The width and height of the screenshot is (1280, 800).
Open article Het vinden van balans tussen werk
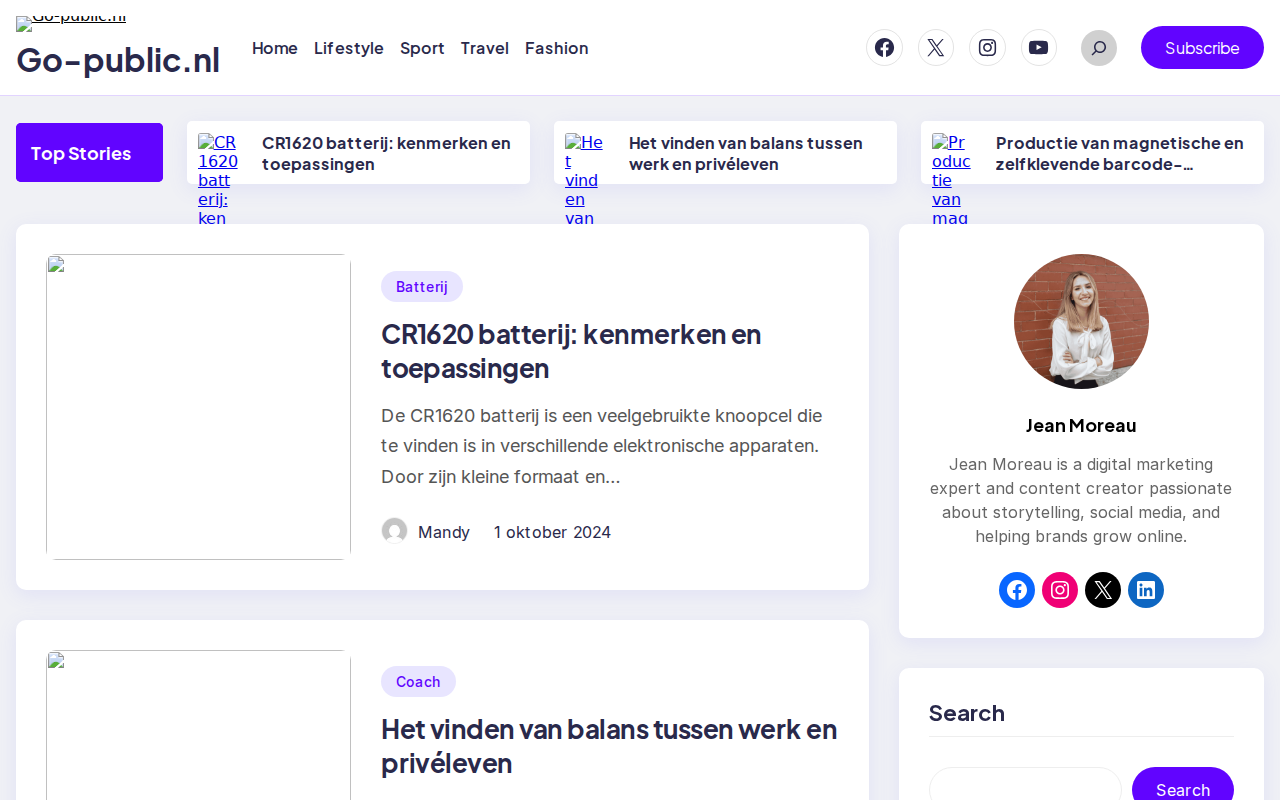[x=609, y=746]
